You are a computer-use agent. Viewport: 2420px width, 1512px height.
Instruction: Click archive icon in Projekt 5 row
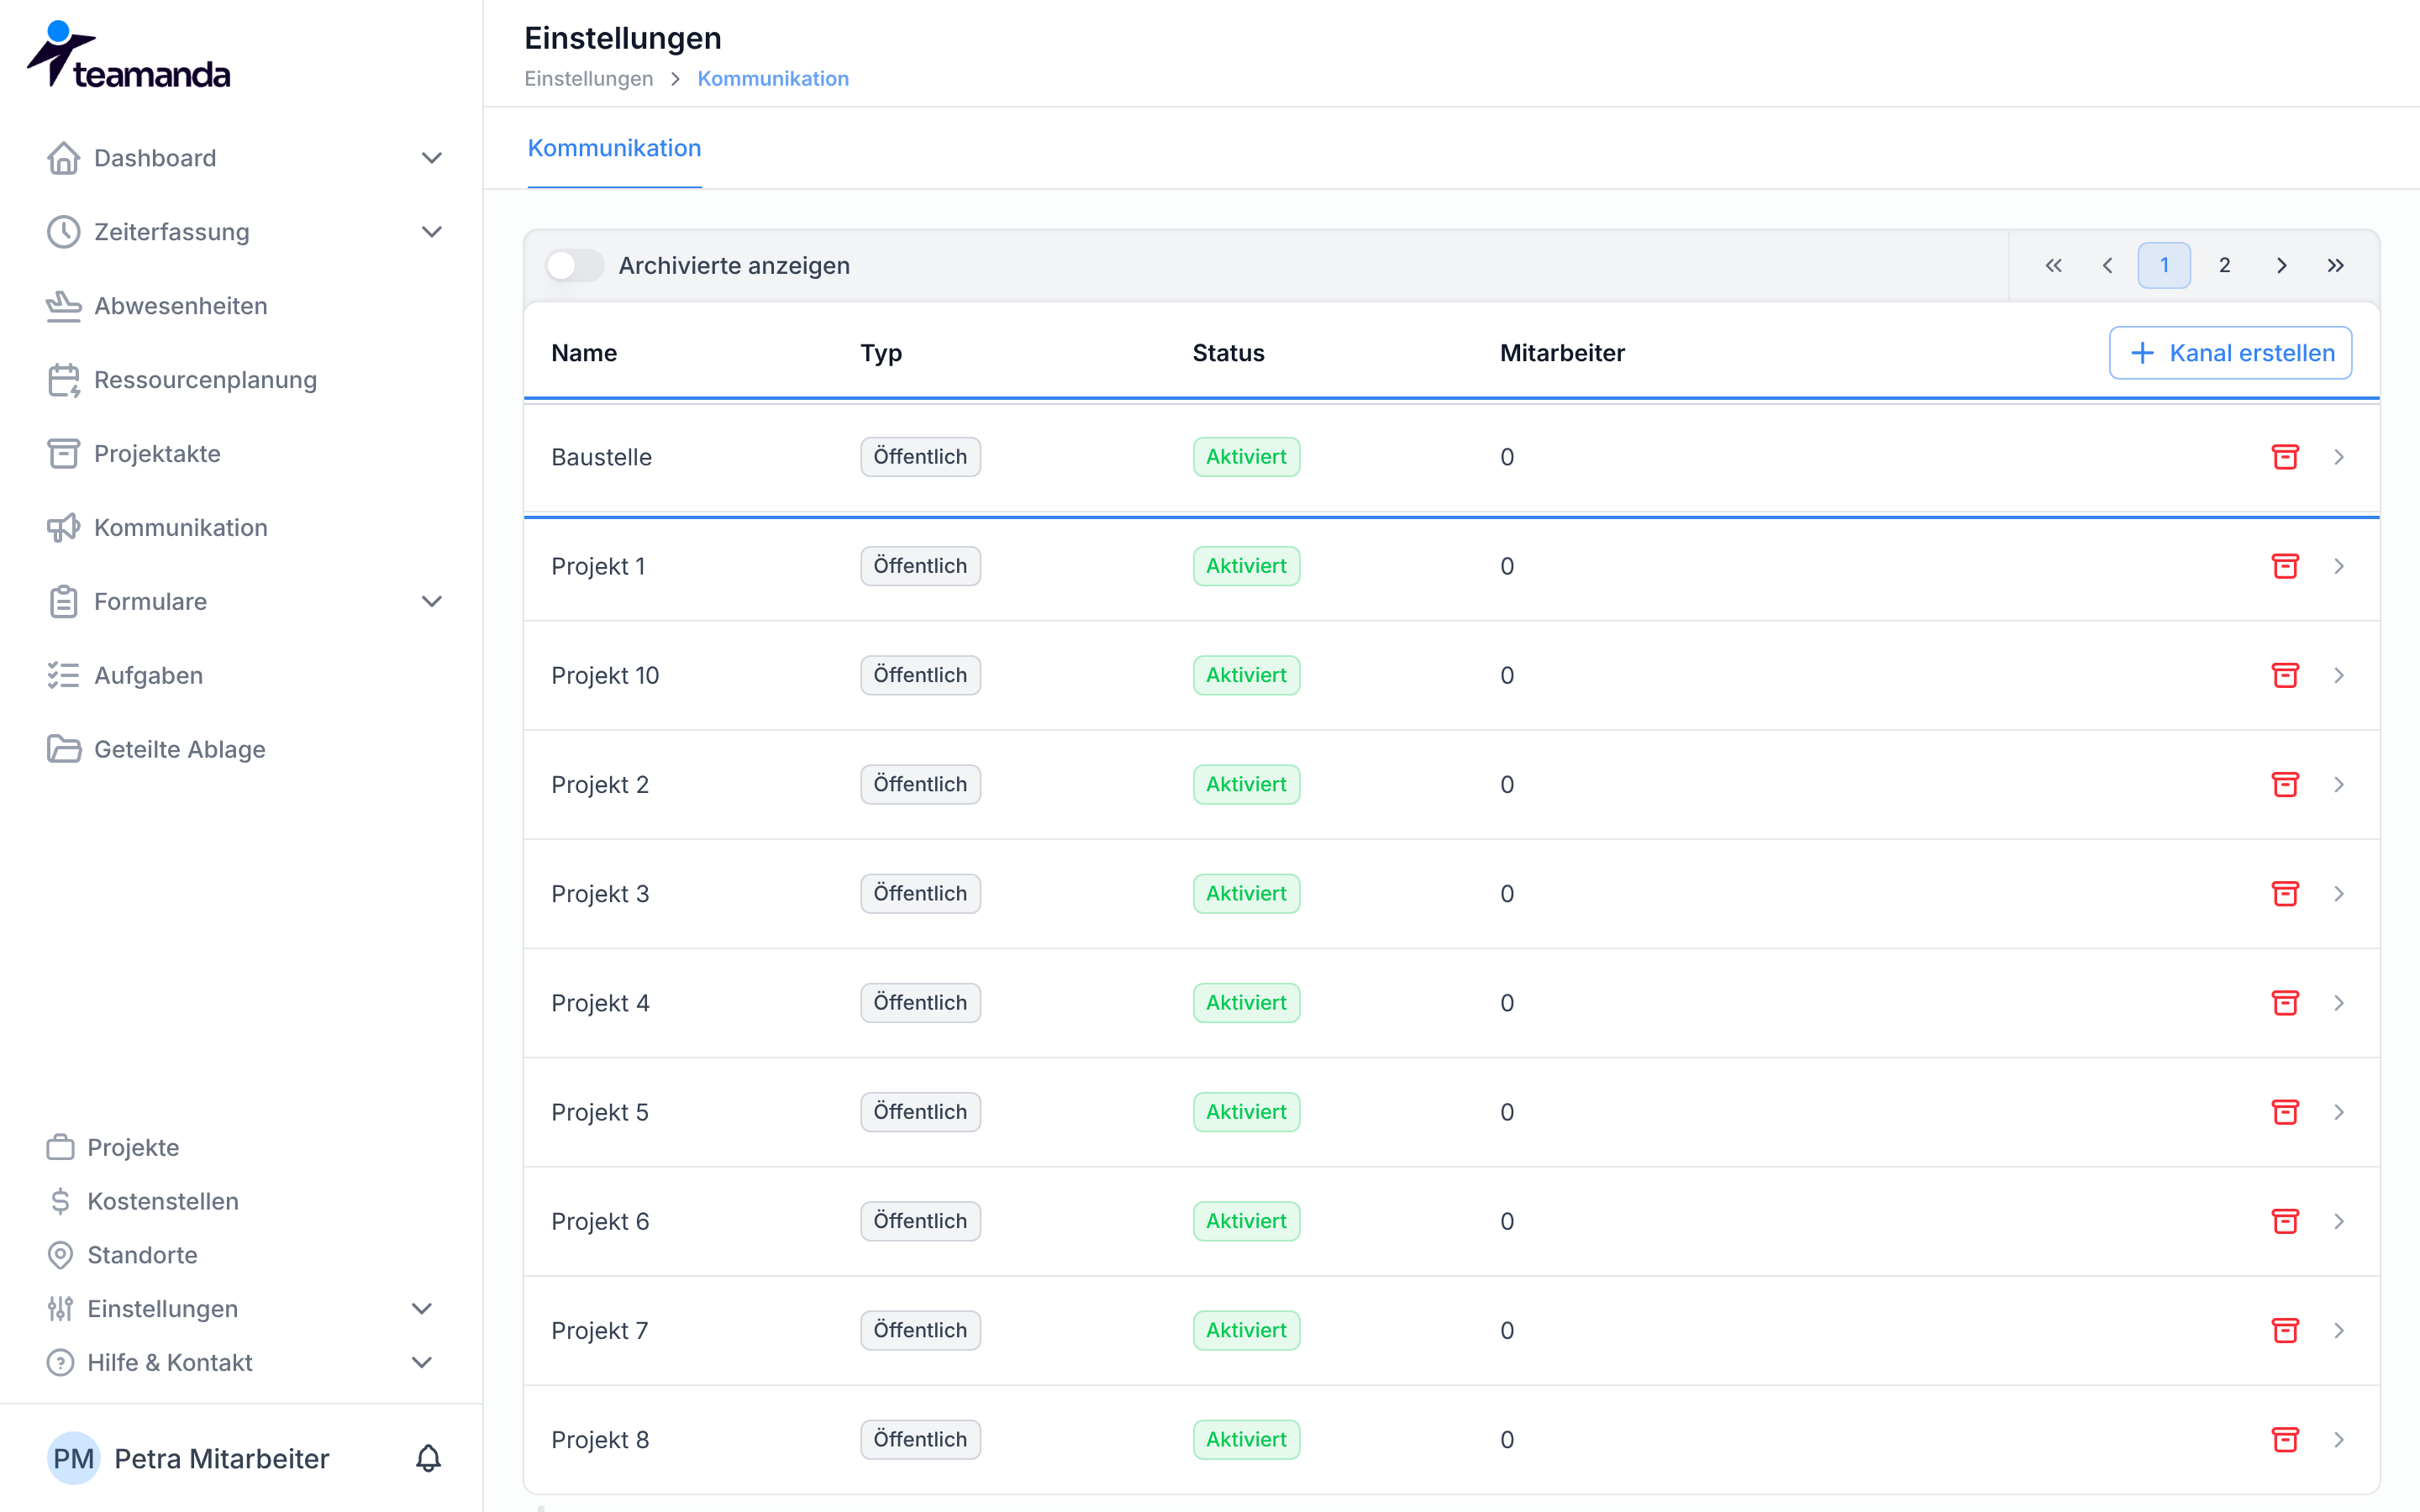point(2285,1112)
